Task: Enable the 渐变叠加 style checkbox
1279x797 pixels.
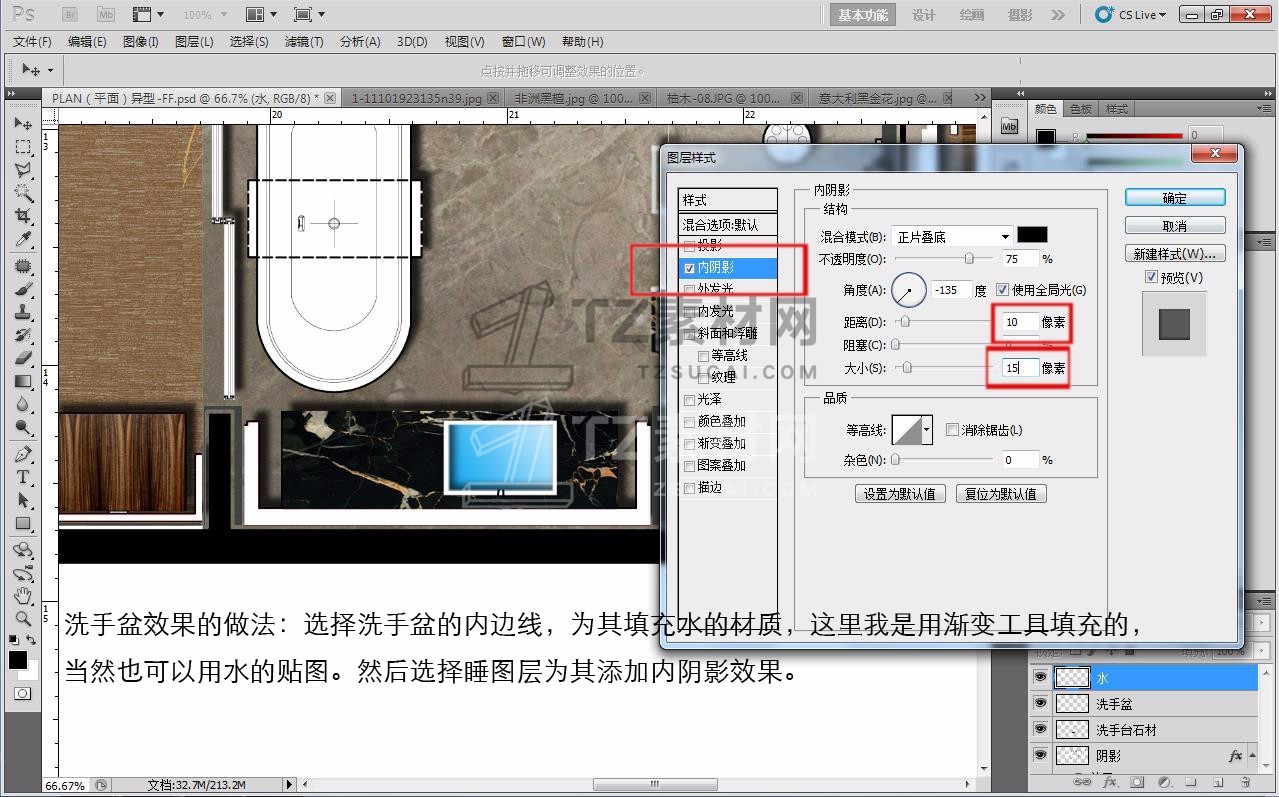Action: coord(688,444)
